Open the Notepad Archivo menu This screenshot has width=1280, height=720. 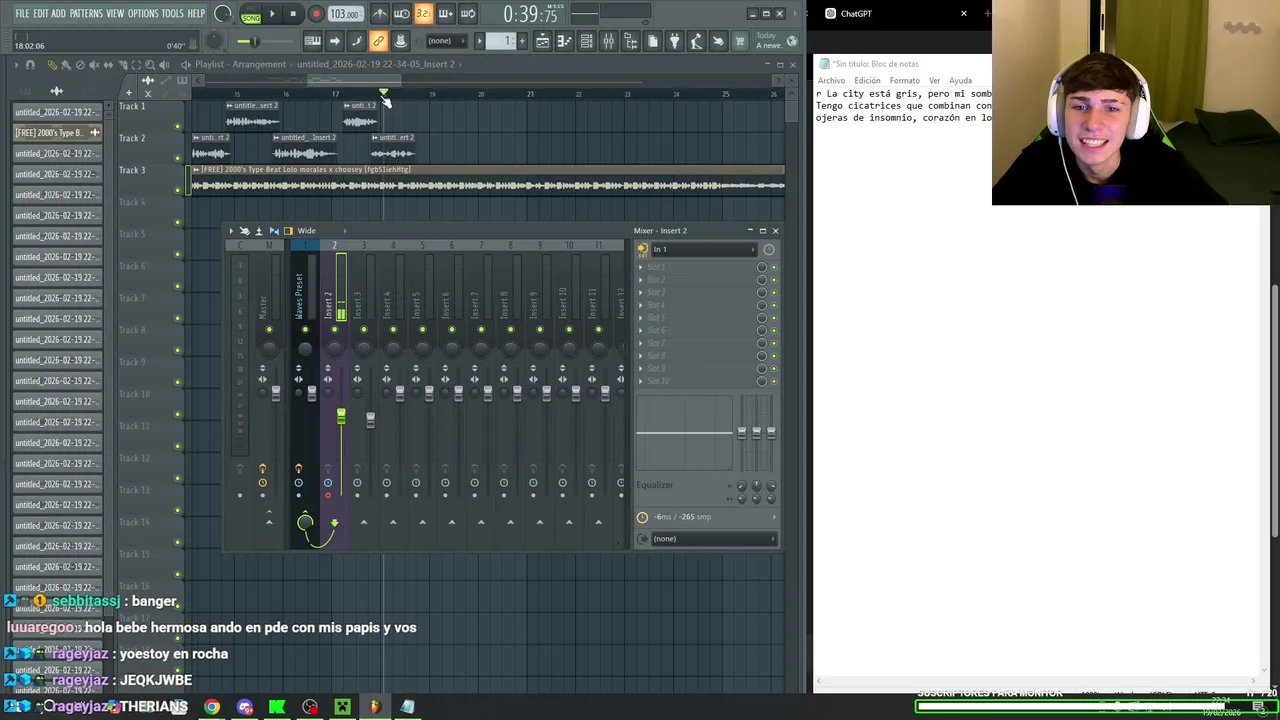point(831,80)
